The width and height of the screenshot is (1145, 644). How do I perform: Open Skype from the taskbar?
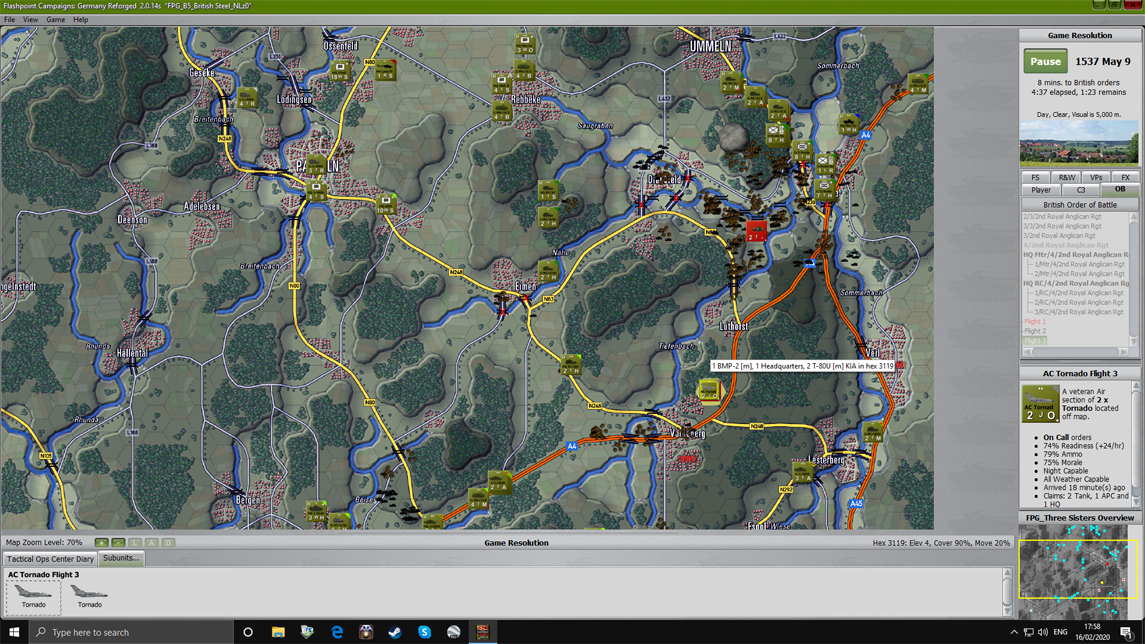424,632
